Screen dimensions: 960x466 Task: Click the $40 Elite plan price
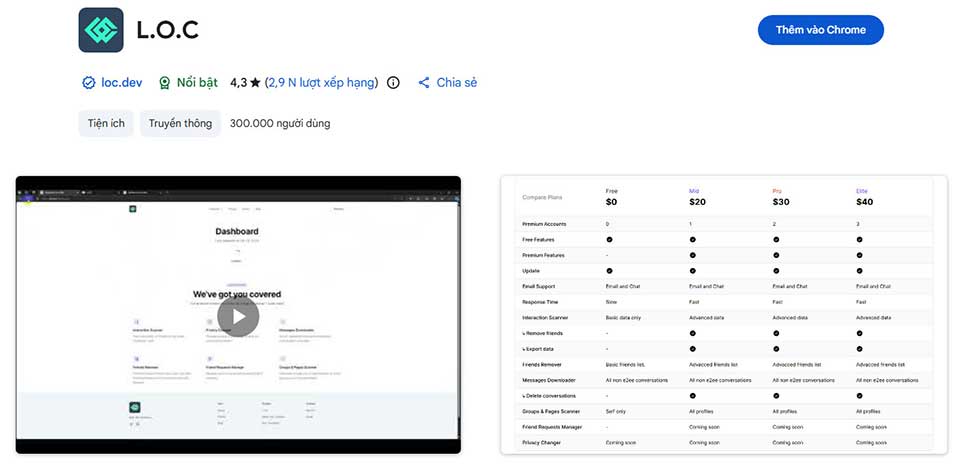click(x=864, y=202)
